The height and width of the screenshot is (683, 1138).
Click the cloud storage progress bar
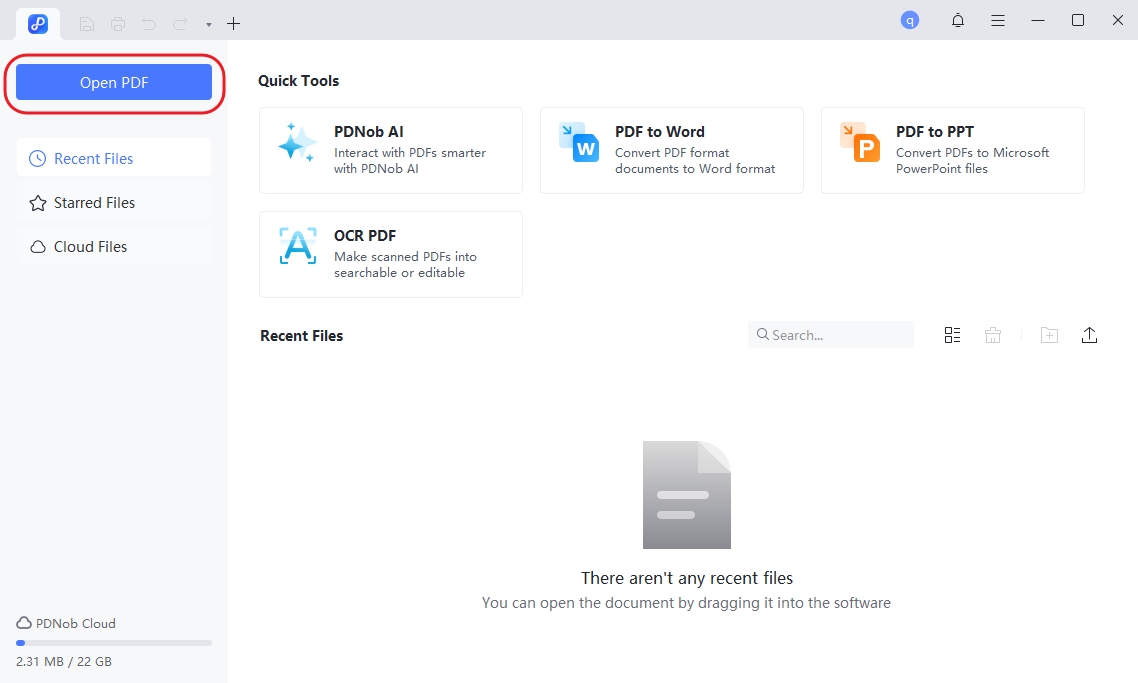pyautogui.click(x=113, y=643)
